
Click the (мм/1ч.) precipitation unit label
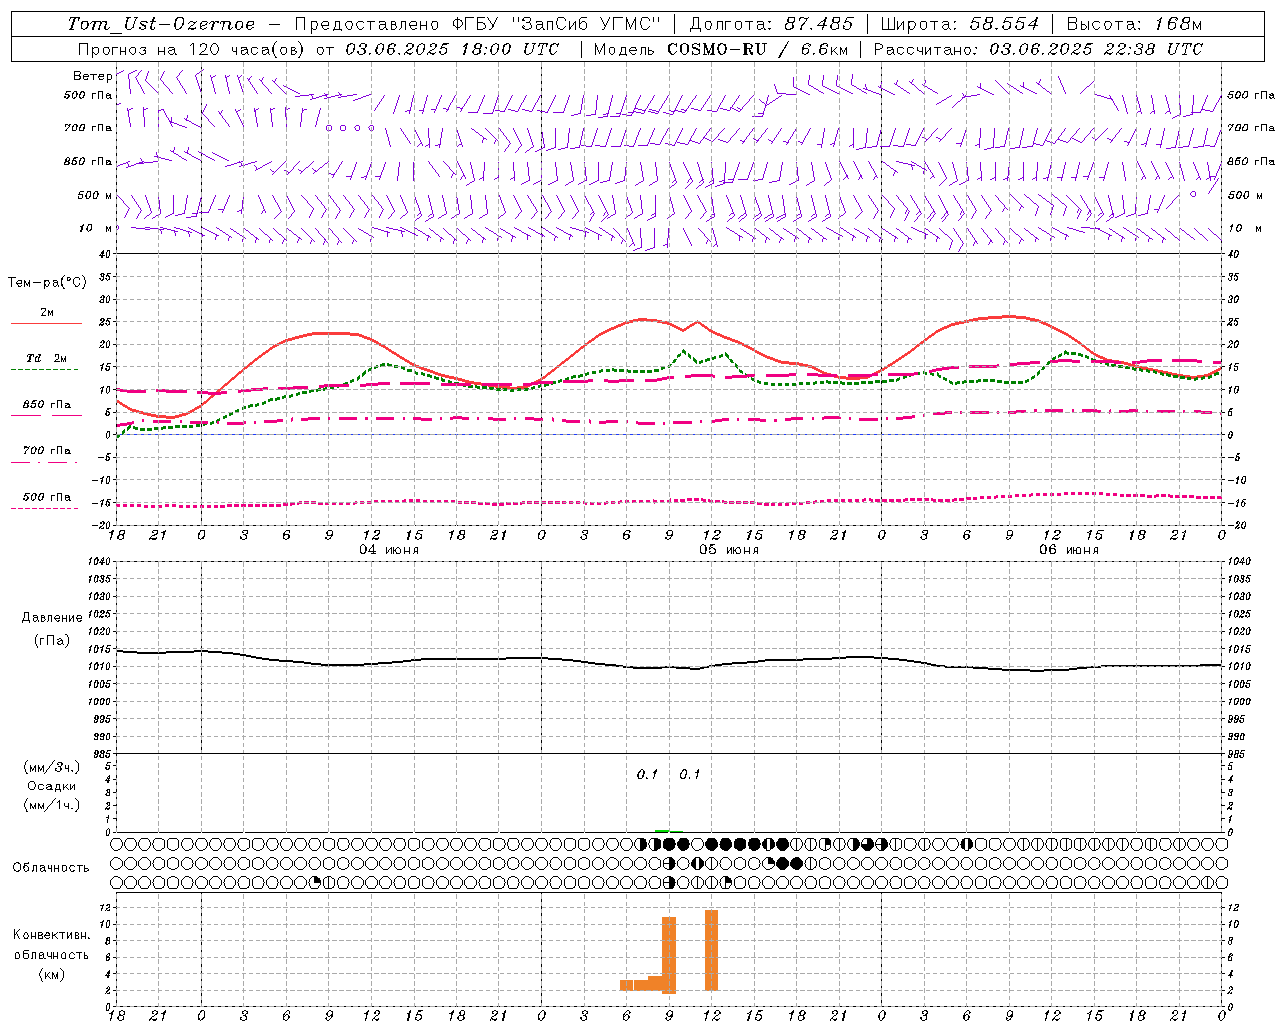pos(51,805)
